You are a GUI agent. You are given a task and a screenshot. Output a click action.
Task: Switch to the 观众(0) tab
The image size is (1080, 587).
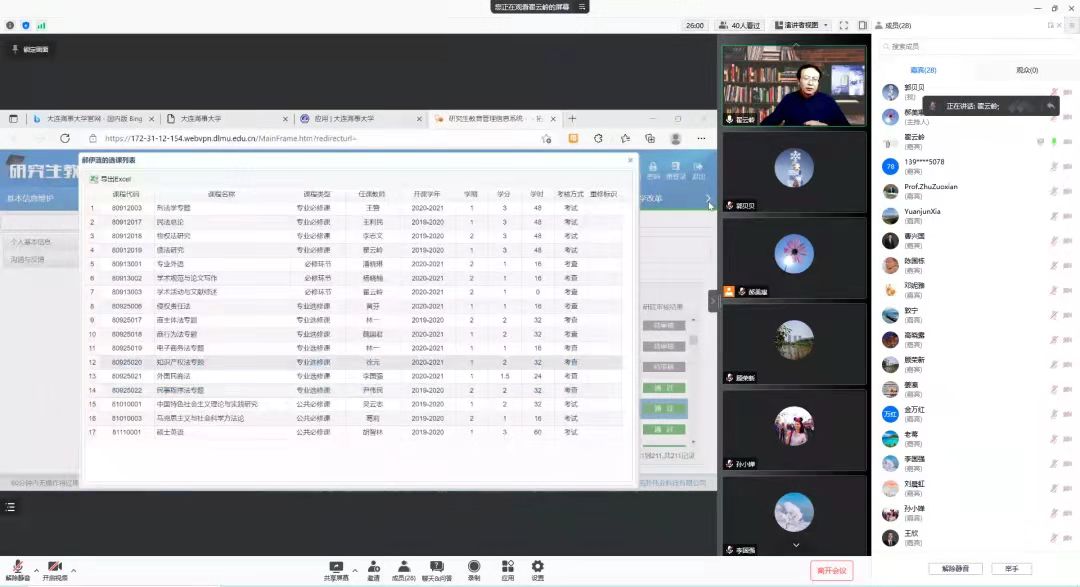[x=1027, y=70]
